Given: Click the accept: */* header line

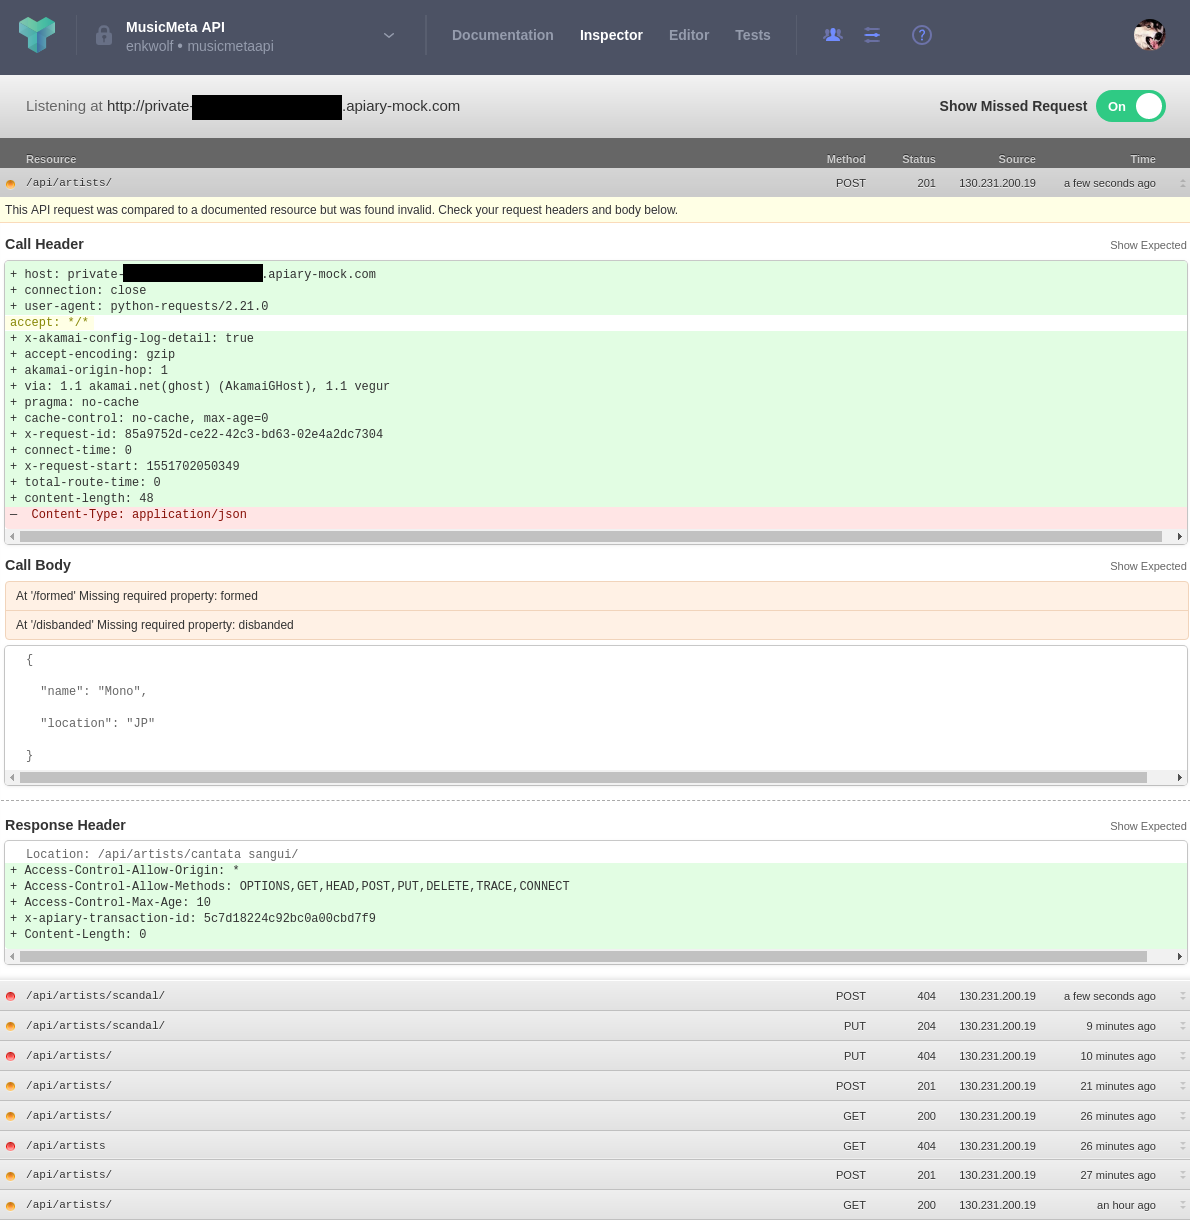Looking at the screenshot, I should 49,323.
